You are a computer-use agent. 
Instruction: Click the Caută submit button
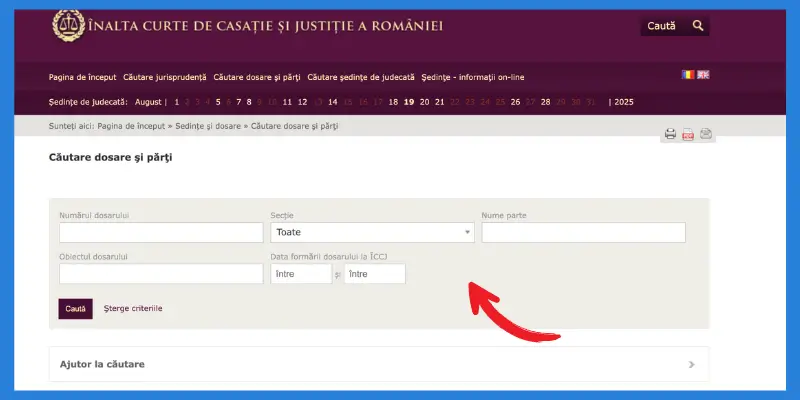[76, 309]
